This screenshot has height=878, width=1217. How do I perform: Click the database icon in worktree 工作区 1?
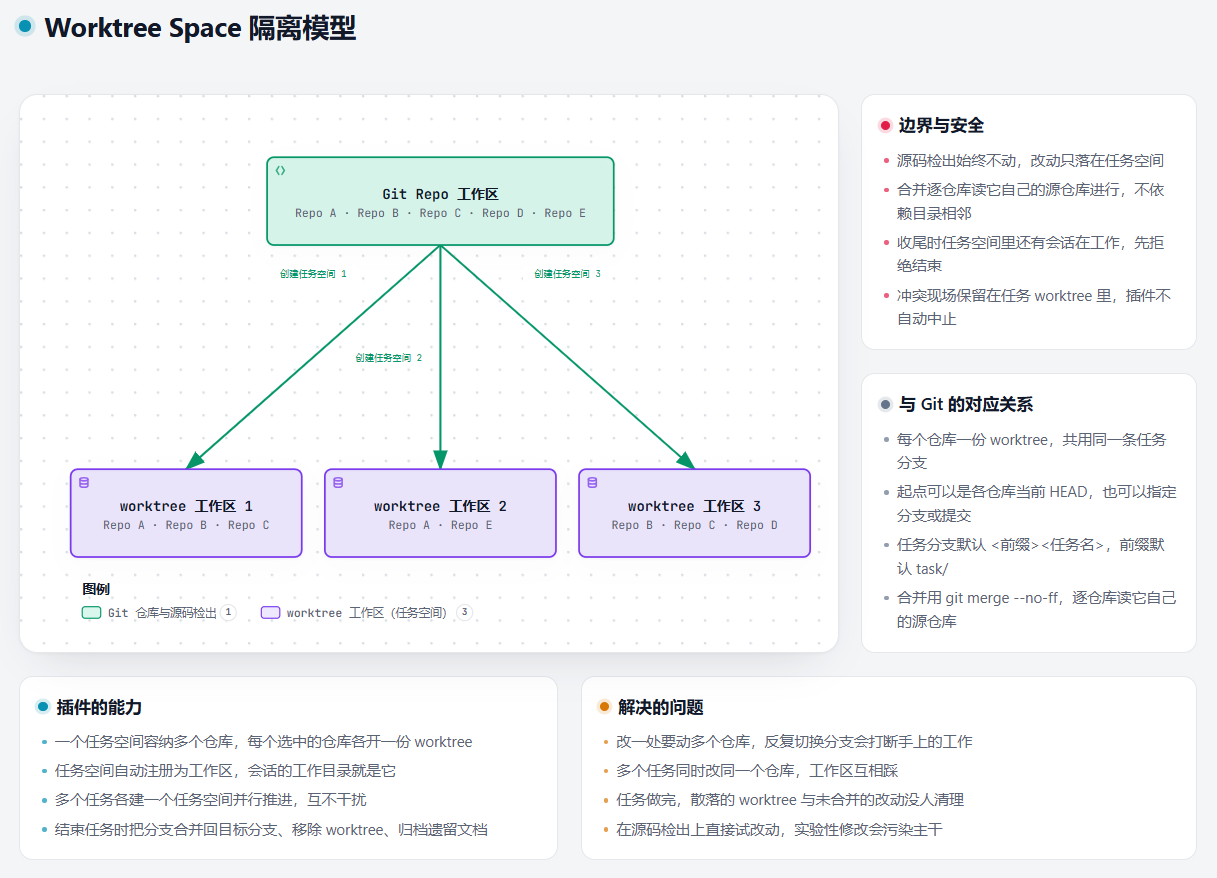[x=84, y=483]
